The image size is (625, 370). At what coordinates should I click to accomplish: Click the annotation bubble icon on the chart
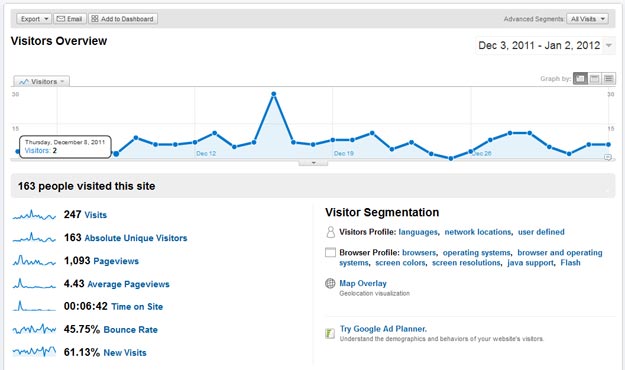[x=608, y=157]
